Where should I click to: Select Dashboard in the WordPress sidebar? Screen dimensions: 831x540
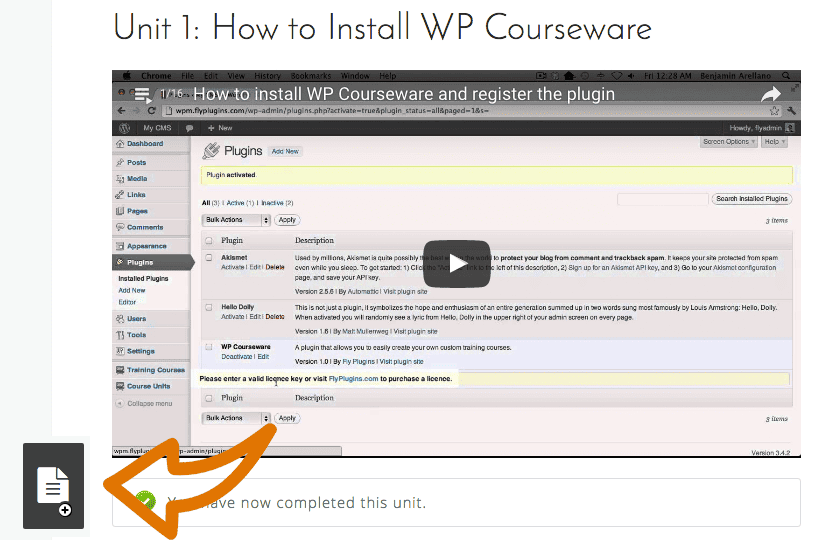[x=145, y=144]
